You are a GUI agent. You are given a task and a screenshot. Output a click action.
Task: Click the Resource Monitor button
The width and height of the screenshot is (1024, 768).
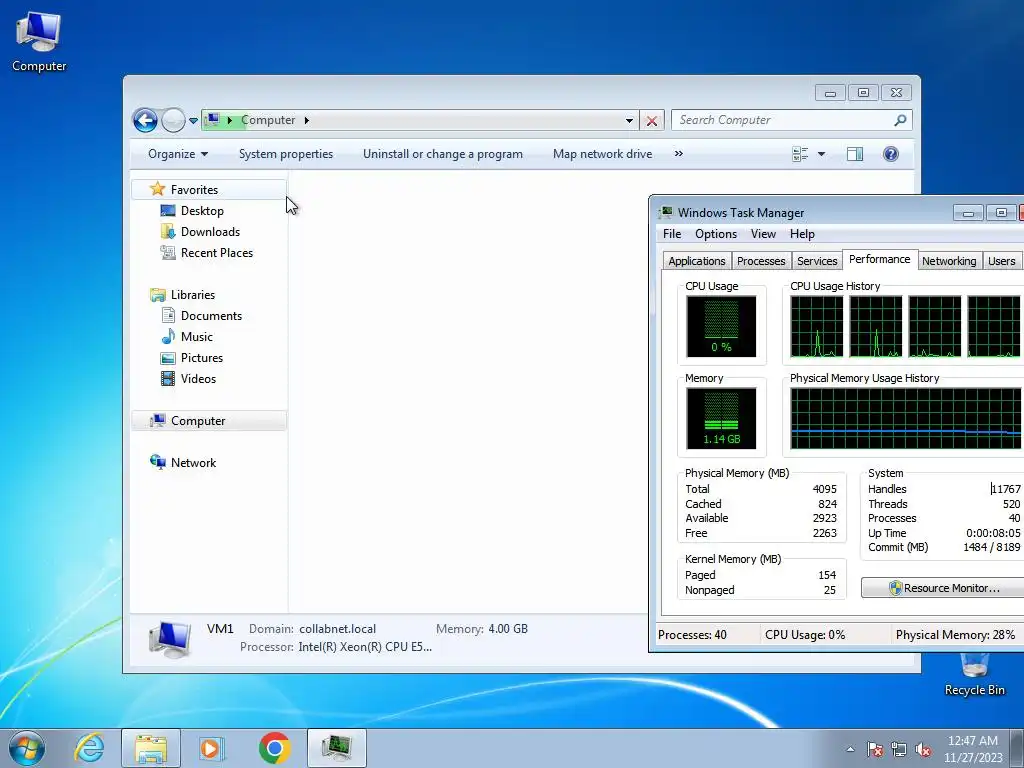pos(943,588)
